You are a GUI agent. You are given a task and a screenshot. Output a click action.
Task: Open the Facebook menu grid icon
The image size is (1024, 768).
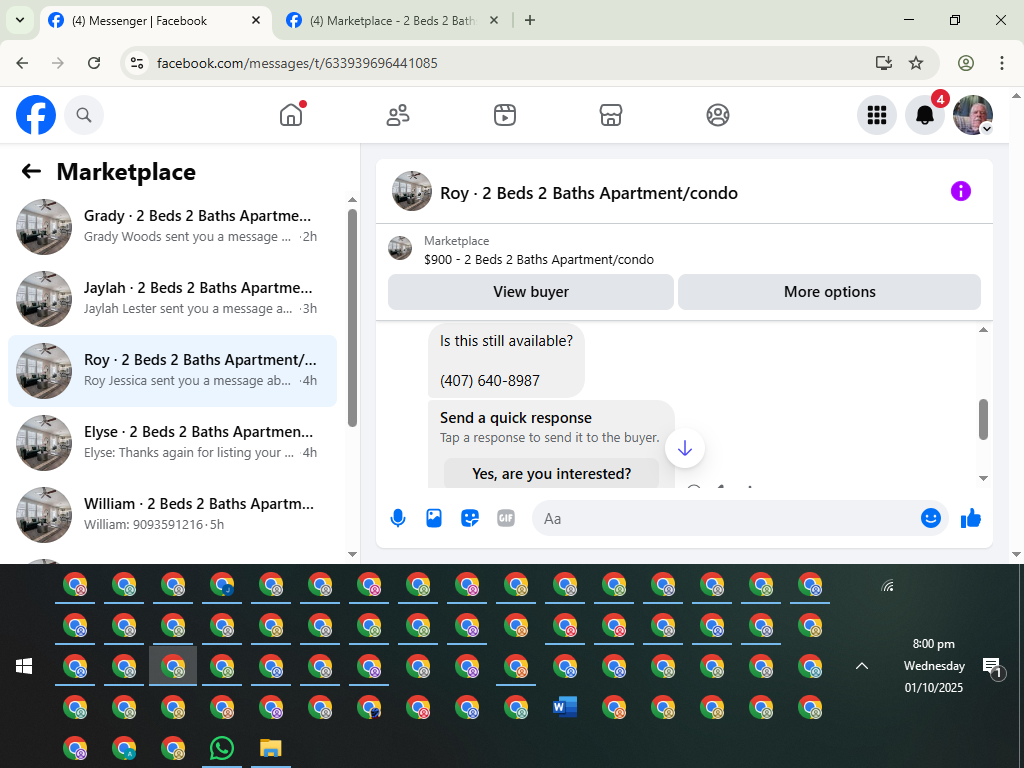876,115
